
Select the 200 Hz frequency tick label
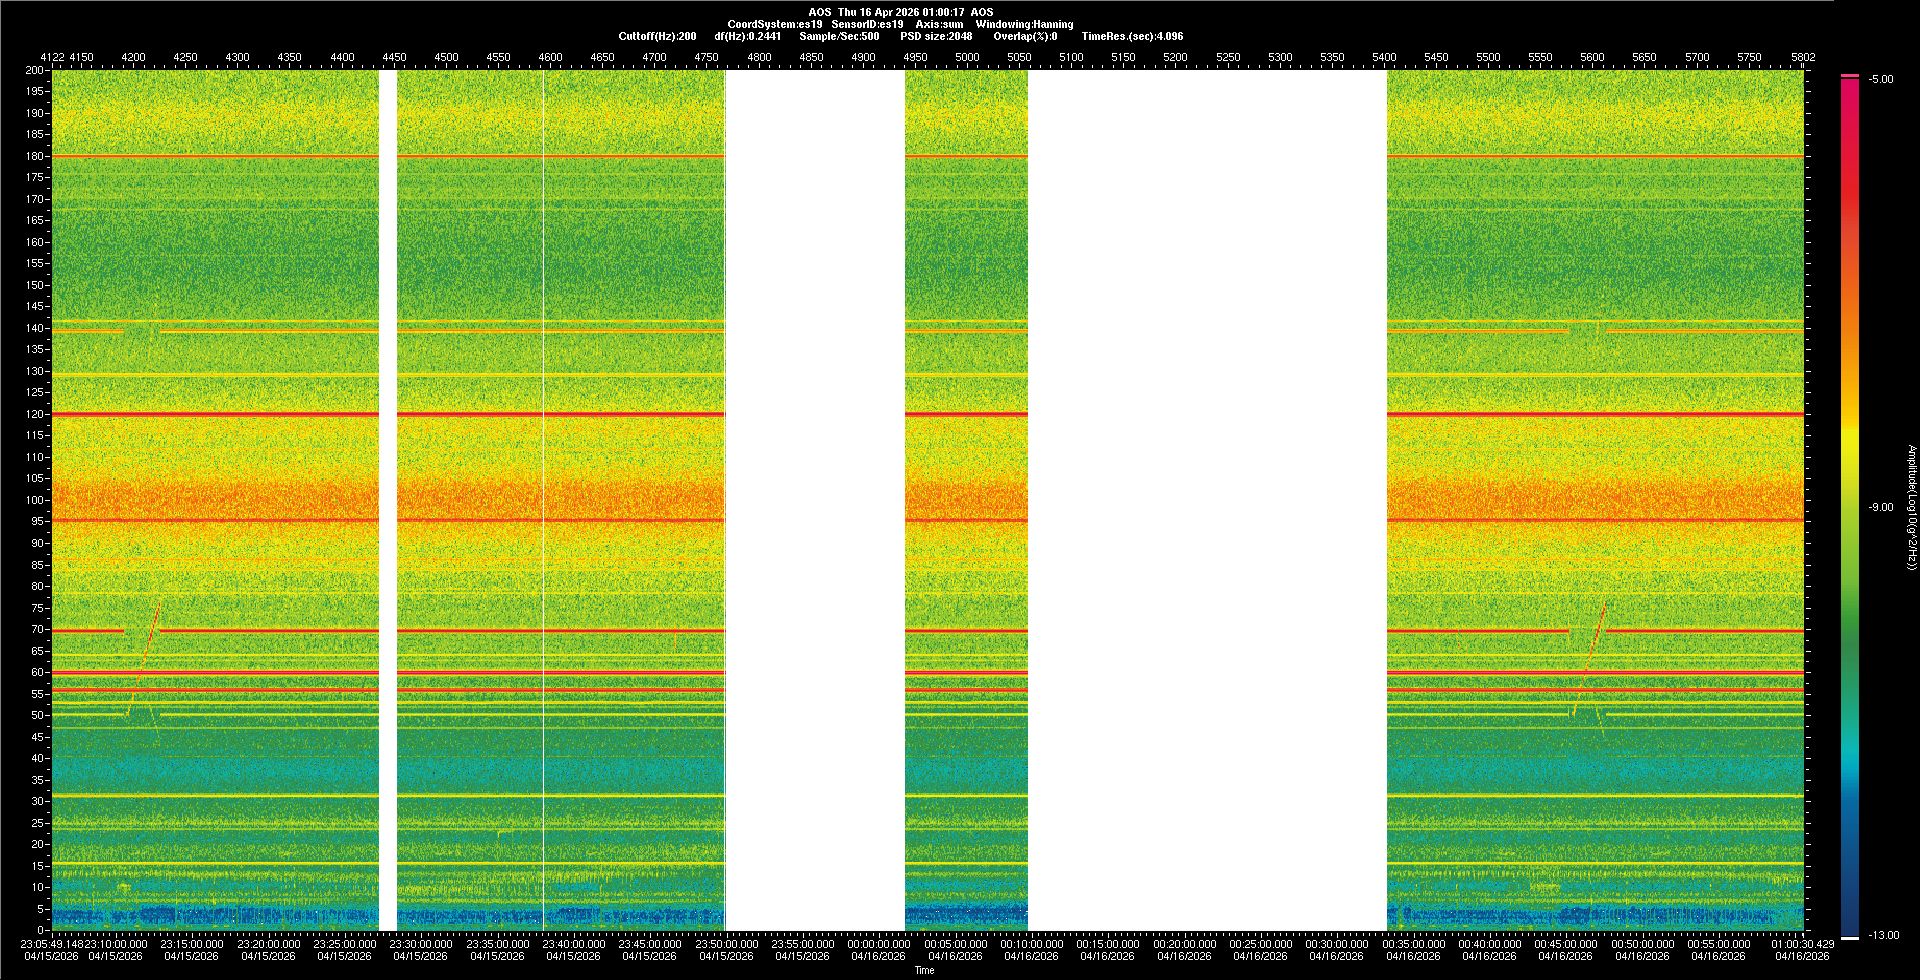(x=34, y=70)
